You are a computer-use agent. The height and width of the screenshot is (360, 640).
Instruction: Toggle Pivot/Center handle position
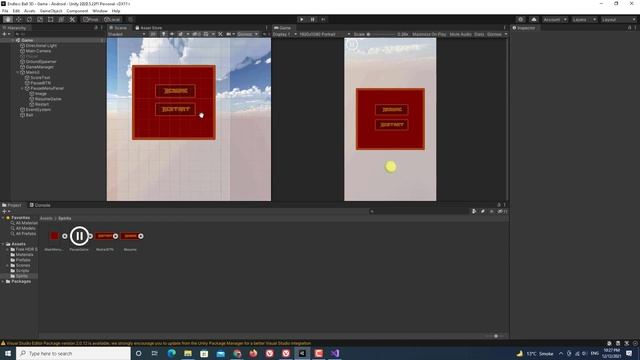click(x=91, y=20)
